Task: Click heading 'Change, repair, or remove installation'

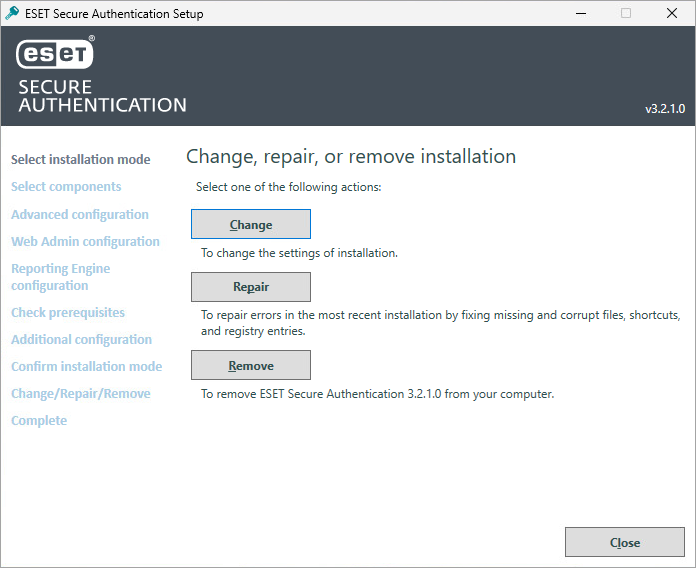Action: [351, 157]
